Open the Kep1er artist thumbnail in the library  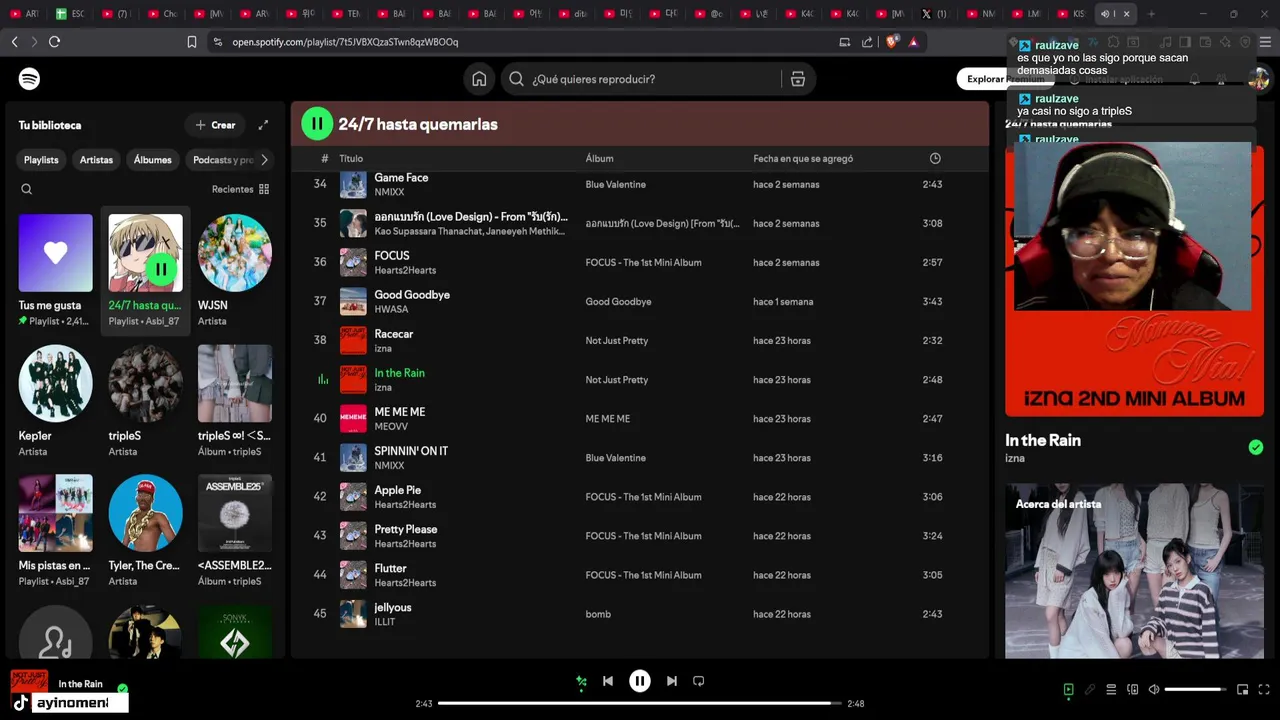click(x=55, y=383)
